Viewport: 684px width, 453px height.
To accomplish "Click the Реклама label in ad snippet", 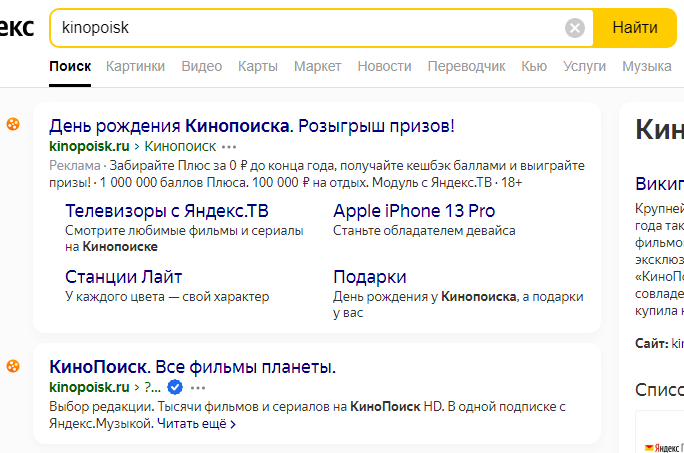I will click(x=75, y=166).
